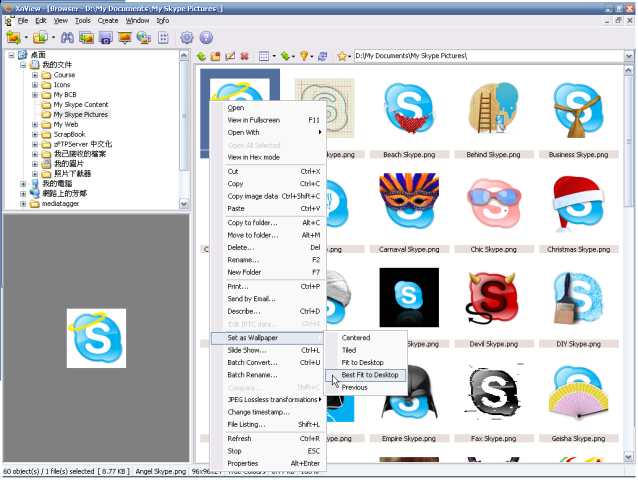Click the yellow filter funnel icon
Image resolution: width=638 pixels, height=480 pixels.
[x=304, y=57]
